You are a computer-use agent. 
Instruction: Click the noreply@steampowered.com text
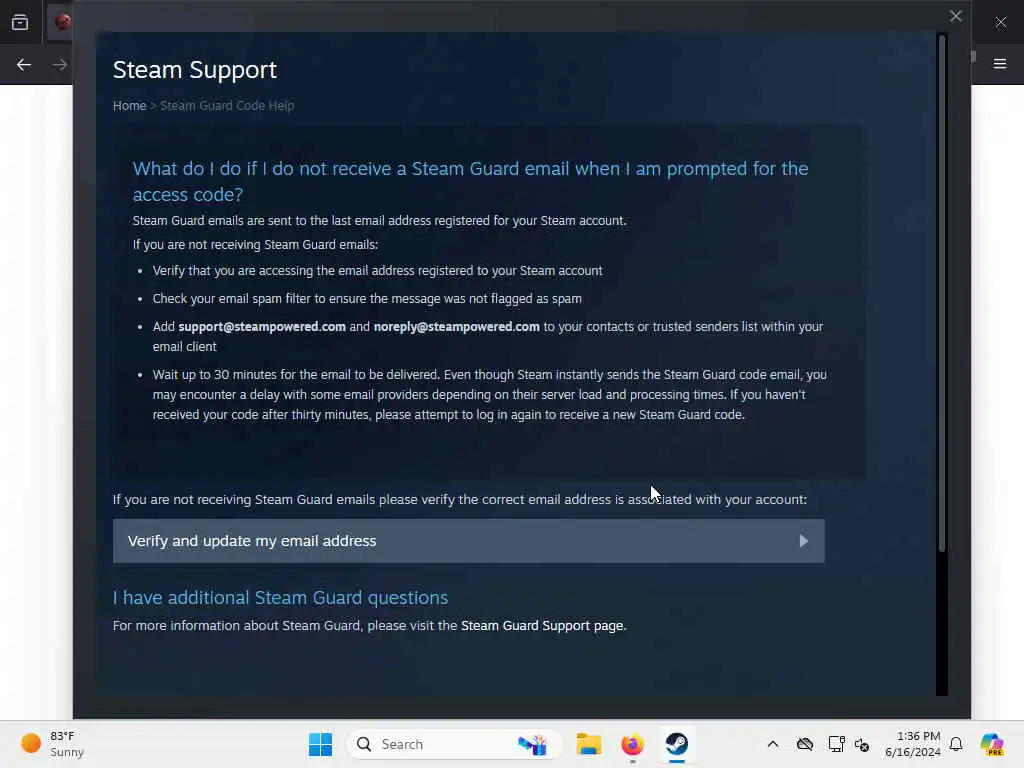point(456,327)
